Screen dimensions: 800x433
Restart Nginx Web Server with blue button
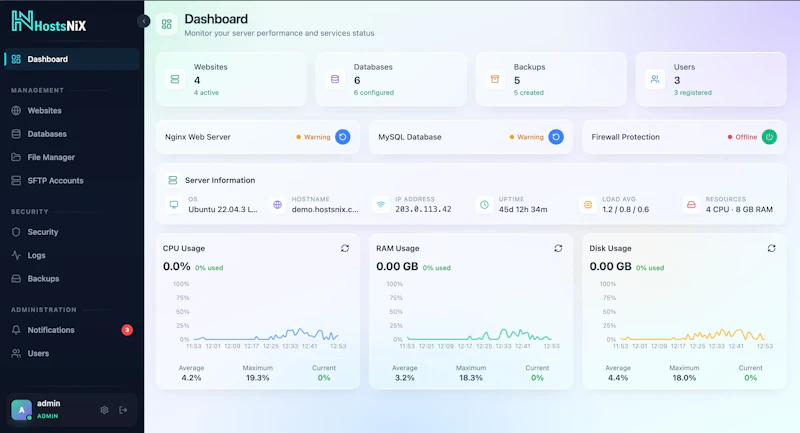[343, 137]
